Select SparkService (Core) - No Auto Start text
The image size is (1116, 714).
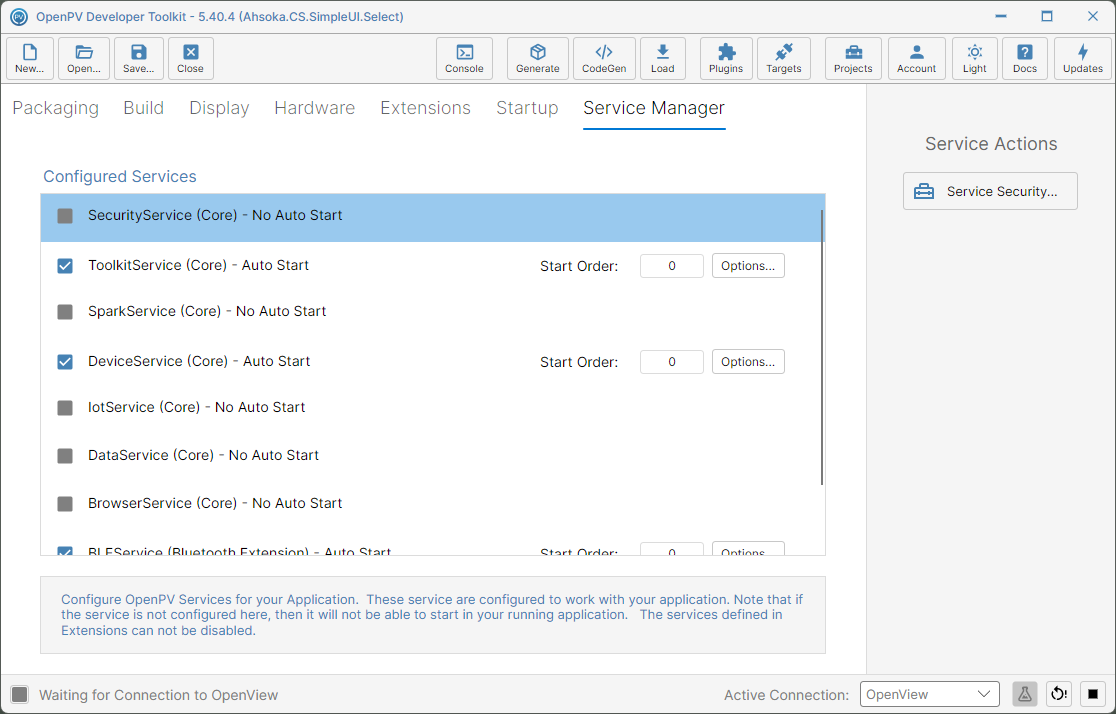tap(207, 311)
